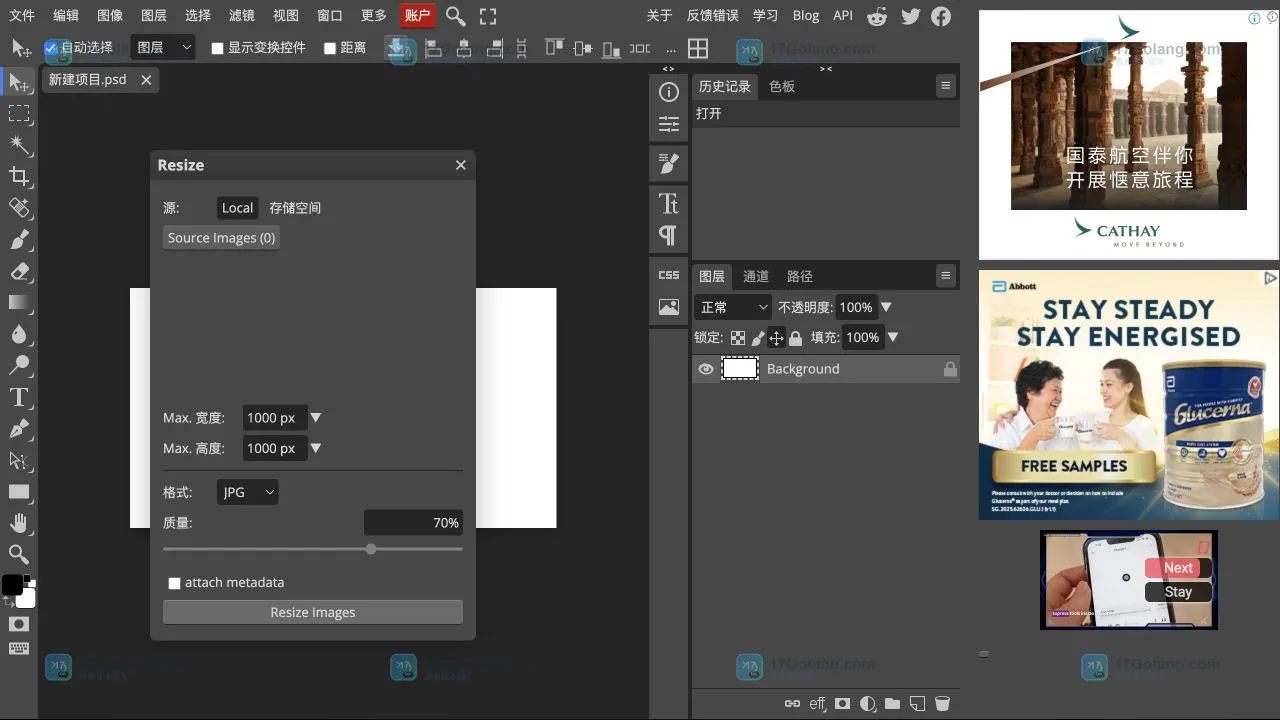The image size is (1280, 720).
Task: Open the Max. 高度 preset arrow
Action: pos(316,448)
